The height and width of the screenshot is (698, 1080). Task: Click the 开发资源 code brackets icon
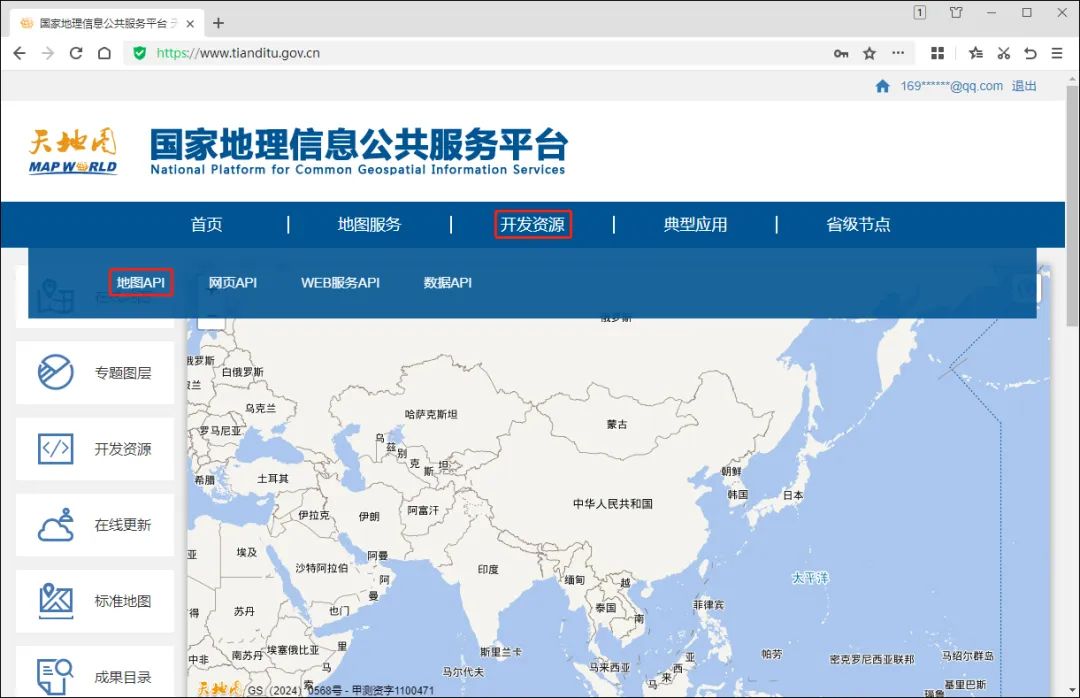click(x=56, y=449)
